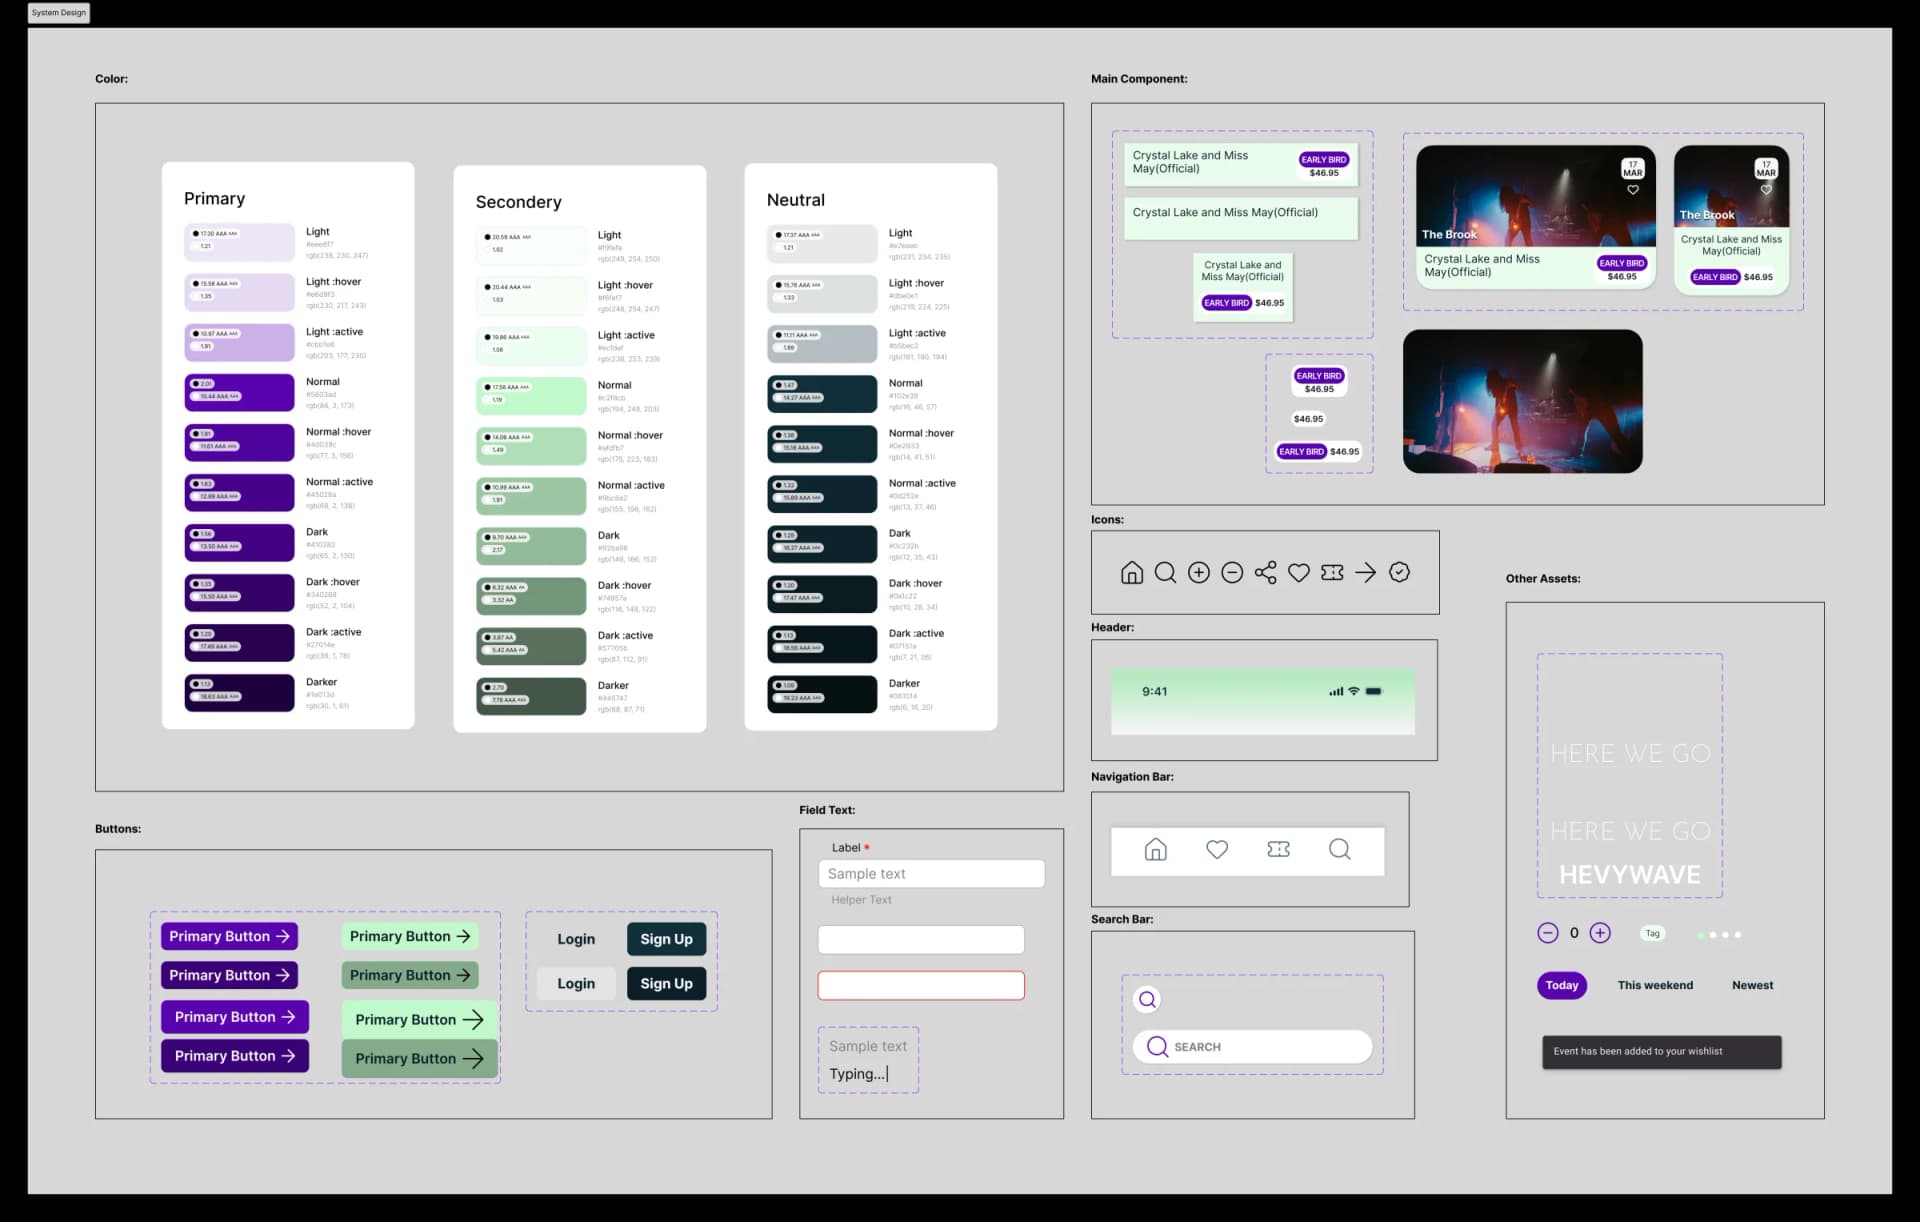The image size is (1920, 1222).
Task: Click the pagination dots indicator
Action: pos(1719,934)
